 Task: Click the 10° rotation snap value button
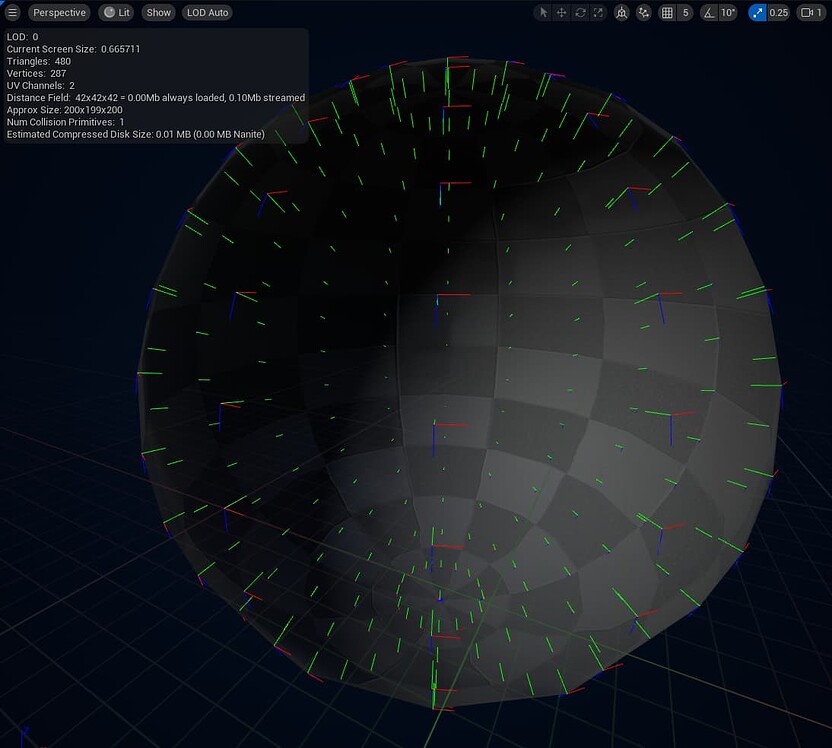pos(727,12)
